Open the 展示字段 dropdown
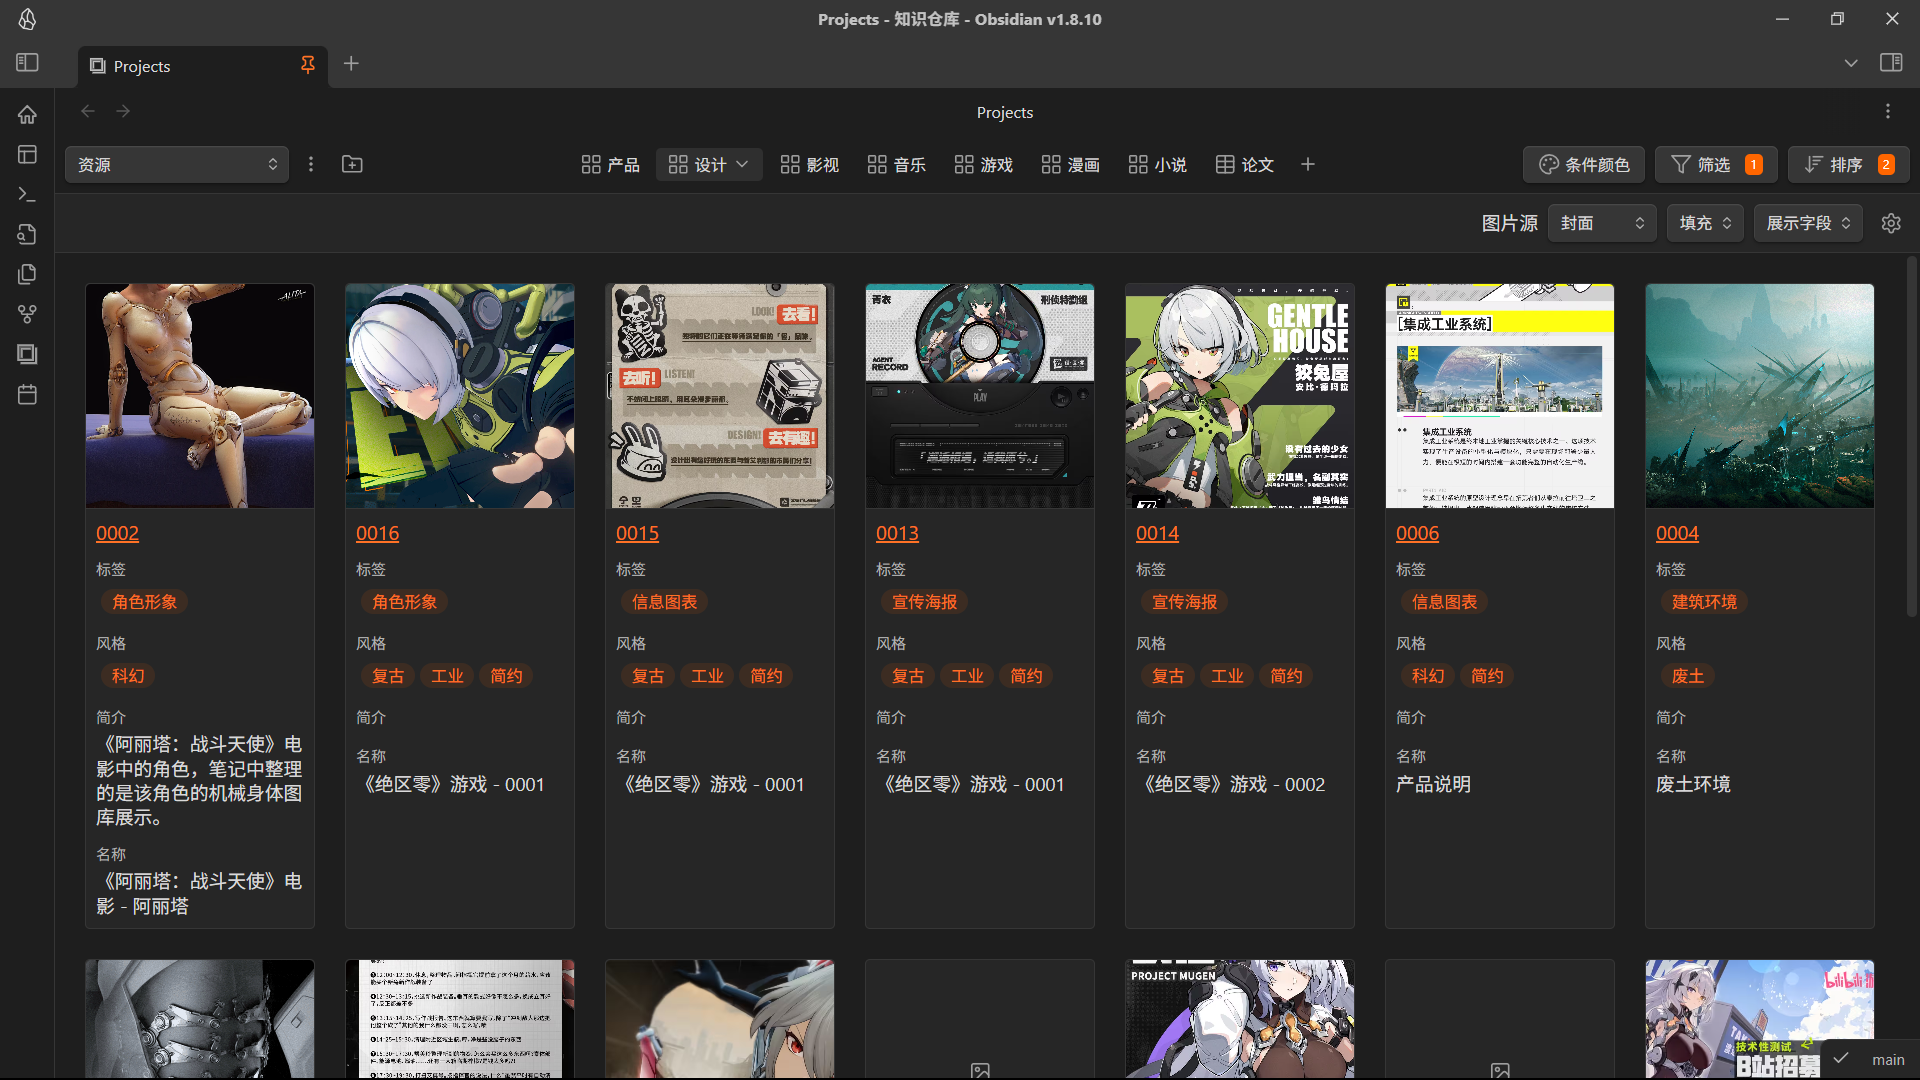This screenshot has width=1920, height=1080. [1808, 223]
